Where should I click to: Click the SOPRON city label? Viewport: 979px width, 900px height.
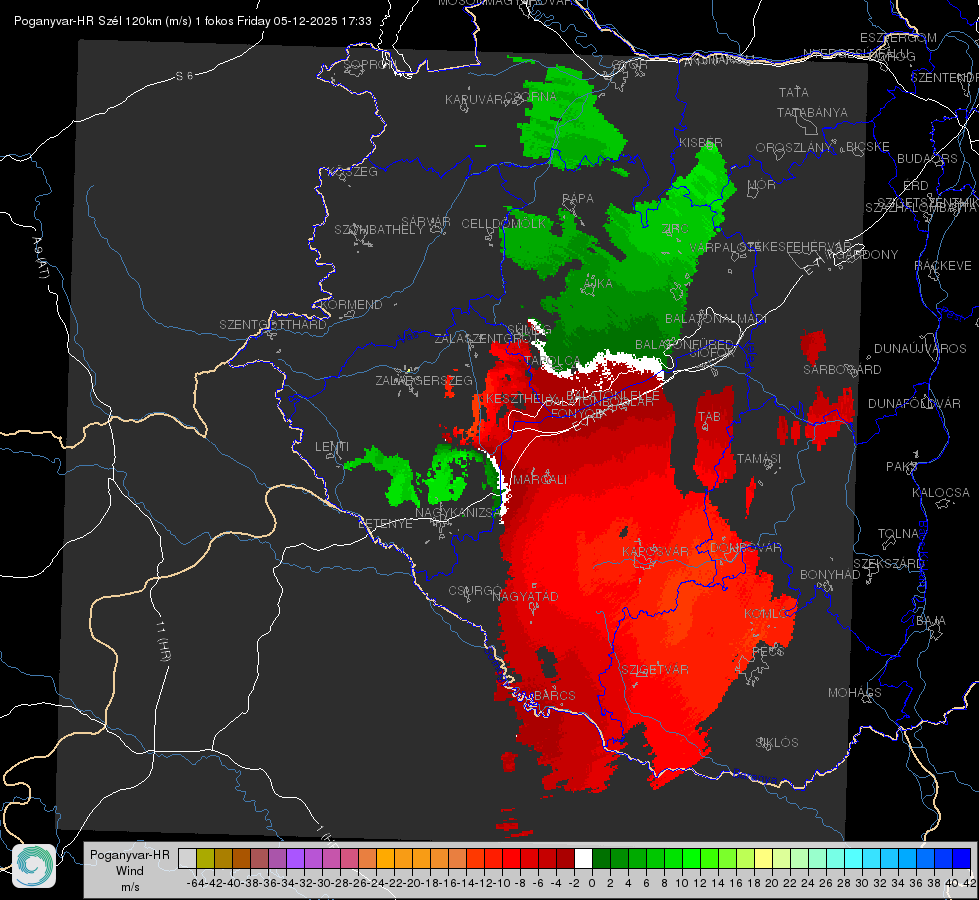point(370,64)
